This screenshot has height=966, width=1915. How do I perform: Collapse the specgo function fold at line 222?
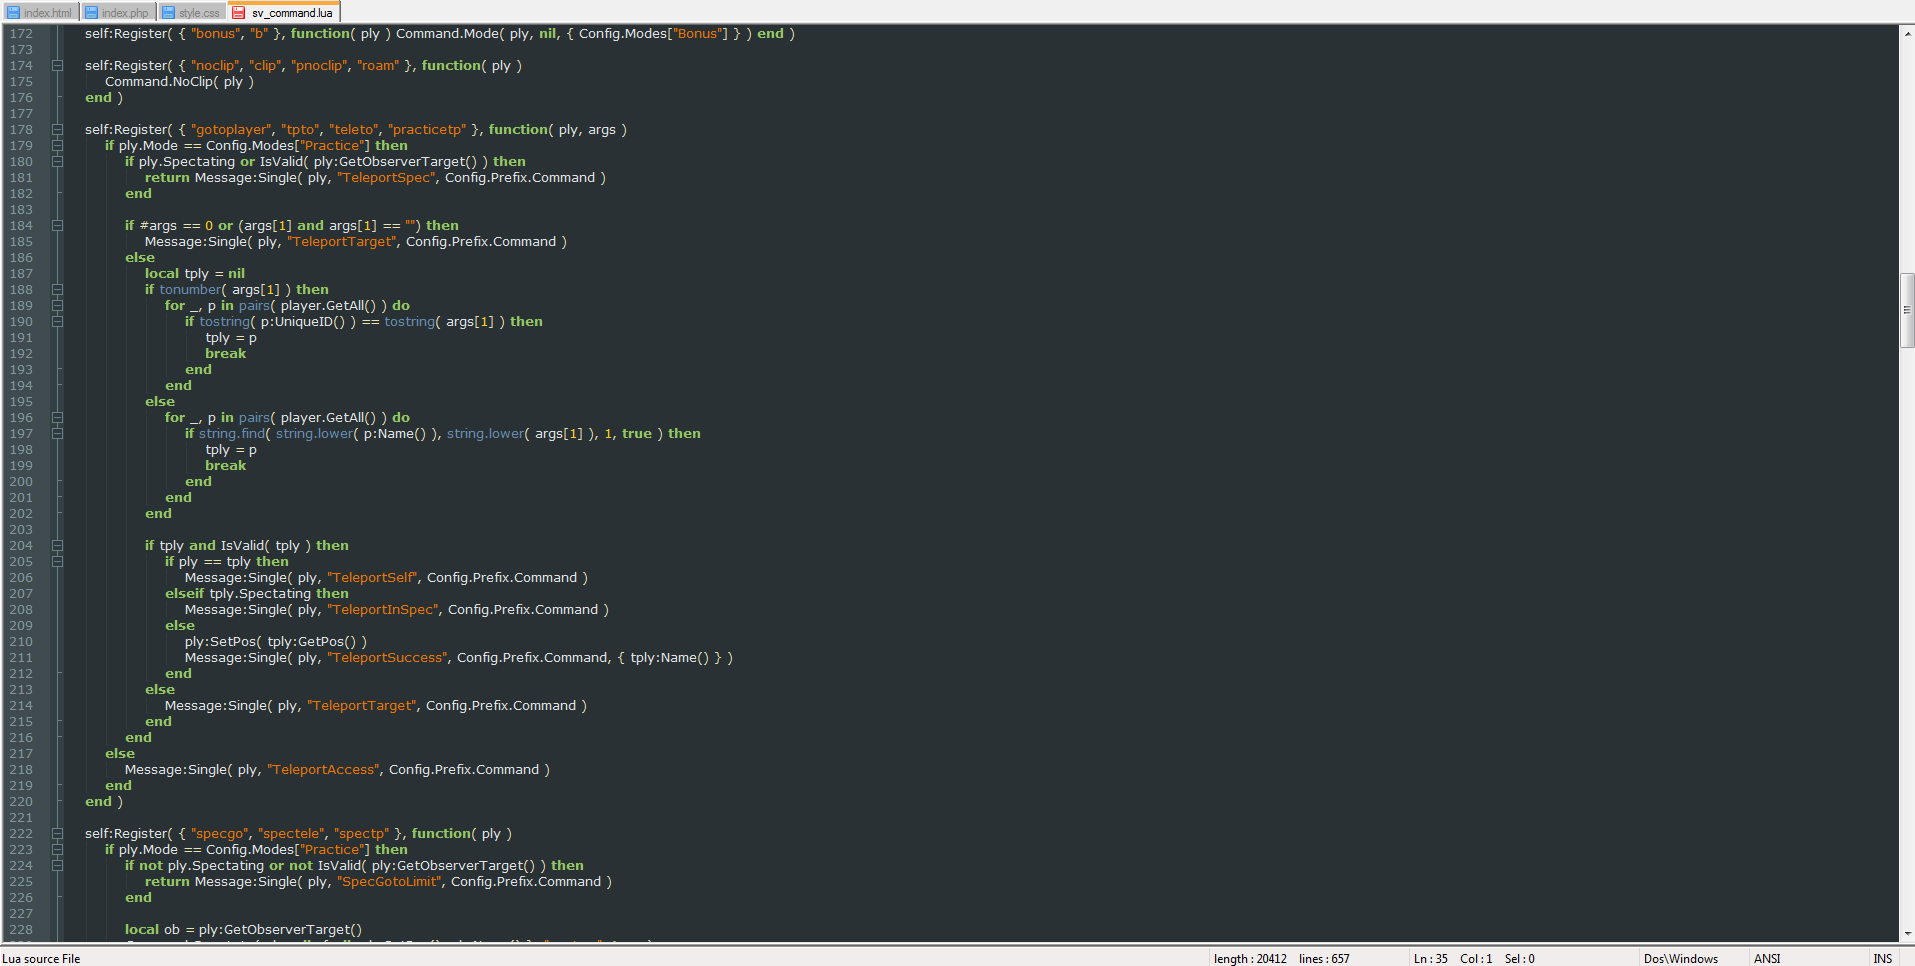[x=58, y=834]
